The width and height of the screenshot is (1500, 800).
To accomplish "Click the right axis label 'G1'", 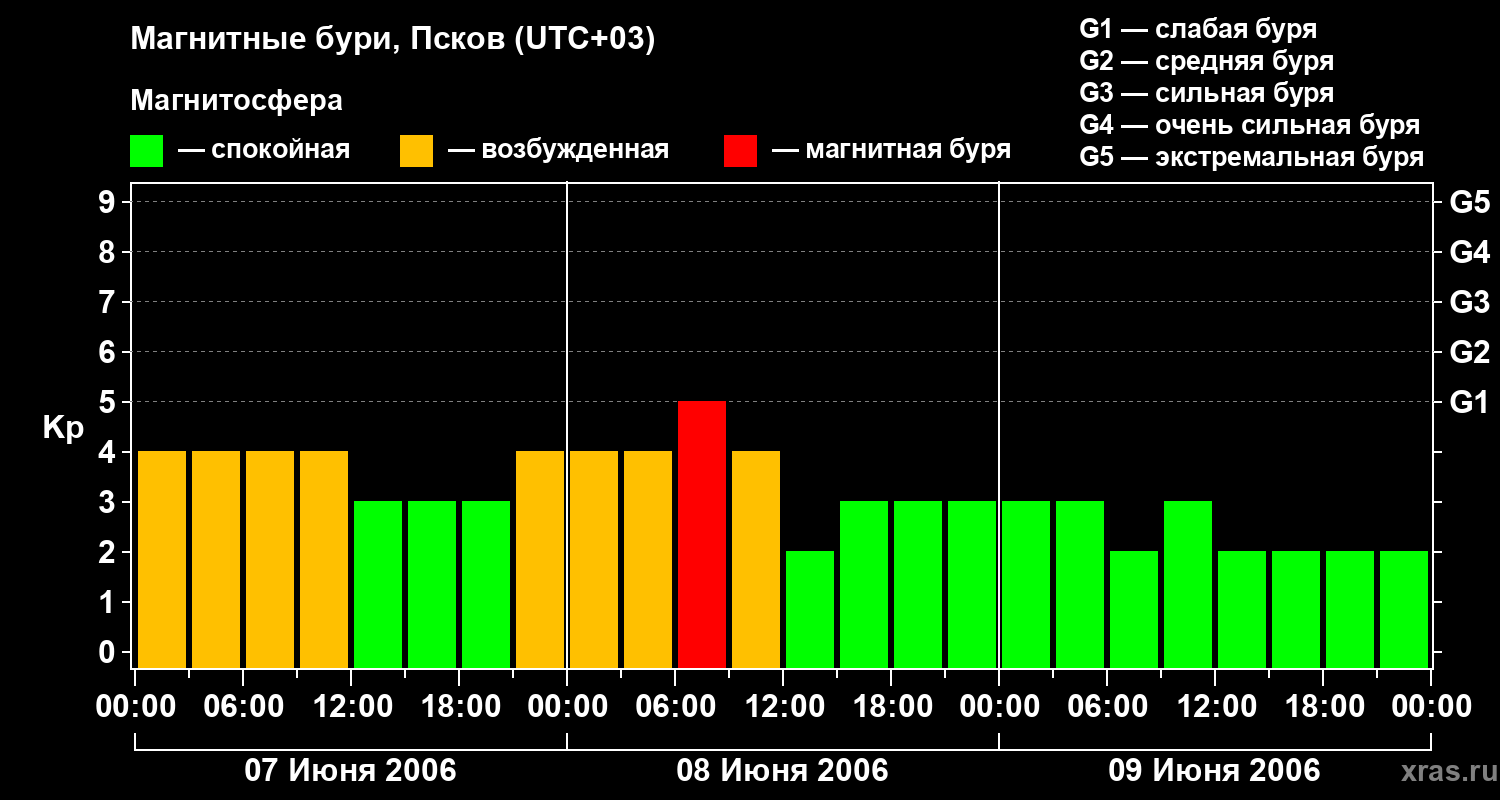I will pos(1469,402).
